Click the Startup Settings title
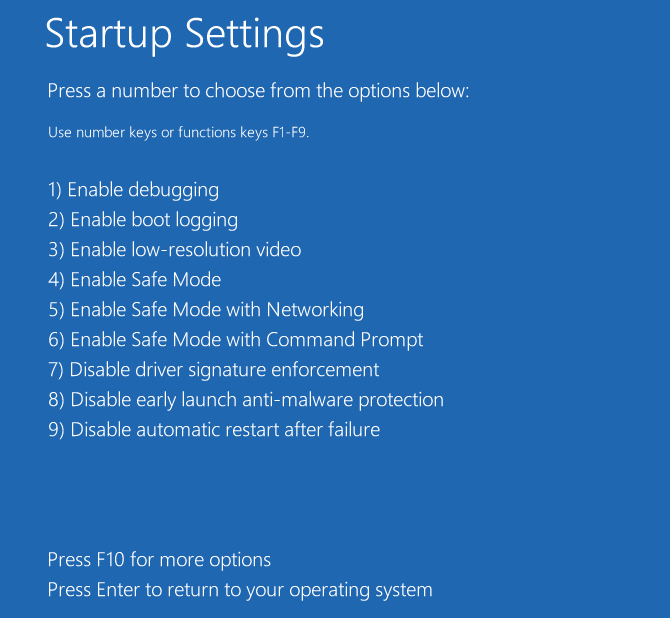Image resolution: width=670 pixels, height=618 pixels. pyautogui.click(x=185, y=35)
